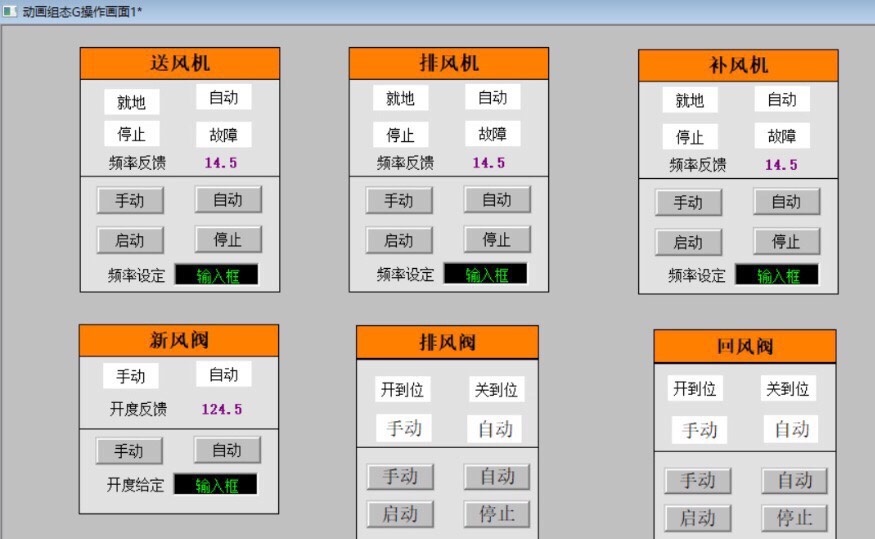Click 开度给定 input box in 新风阀 panel
Screen dimensions: 875x539
click(x=216, y=484)
